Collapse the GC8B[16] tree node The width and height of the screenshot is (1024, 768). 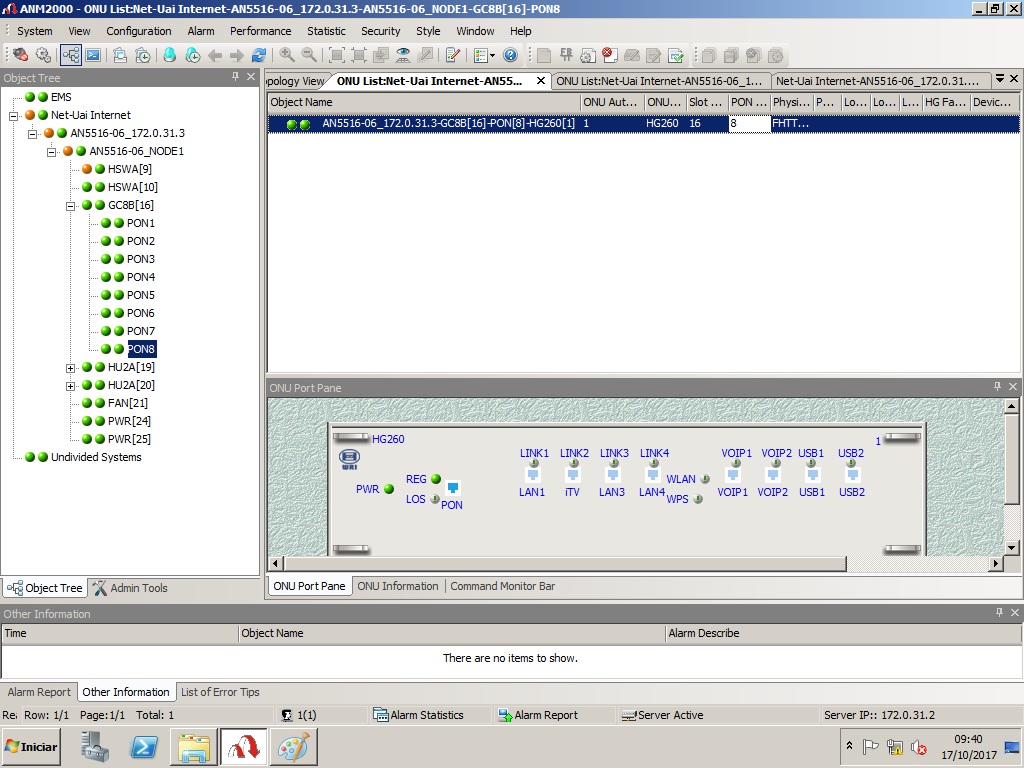coord(71,205)
